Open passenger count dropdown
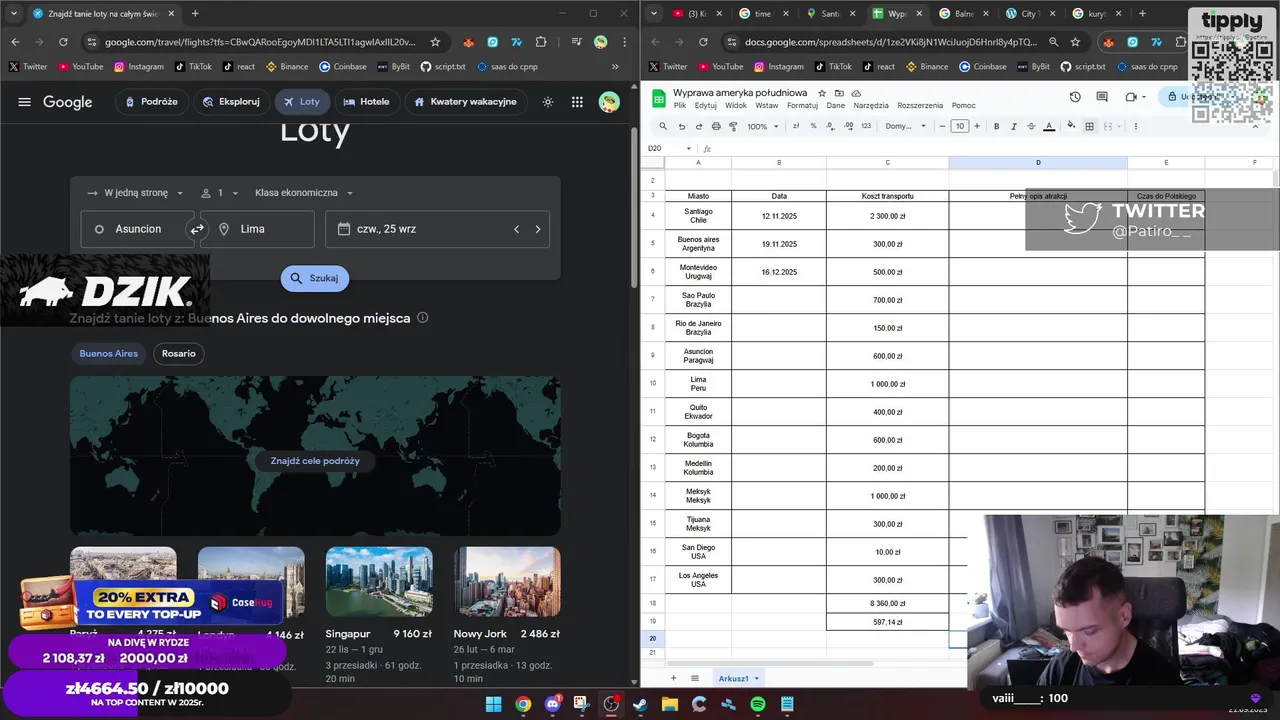The image size is (1280, 720). point(220,193)
